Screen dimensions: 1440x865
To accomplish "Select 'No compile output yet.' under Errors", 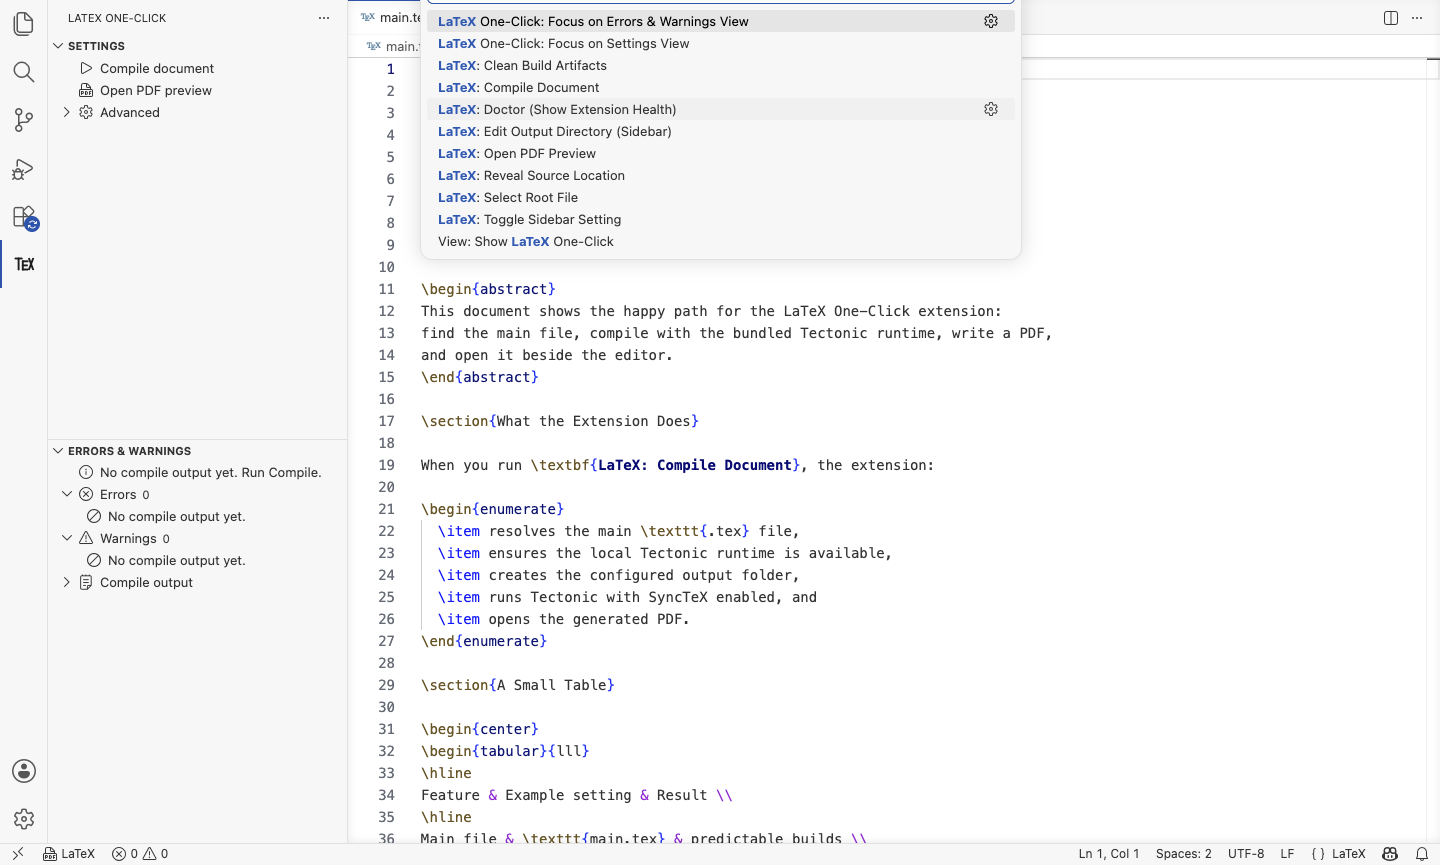I will pos(177,516).
